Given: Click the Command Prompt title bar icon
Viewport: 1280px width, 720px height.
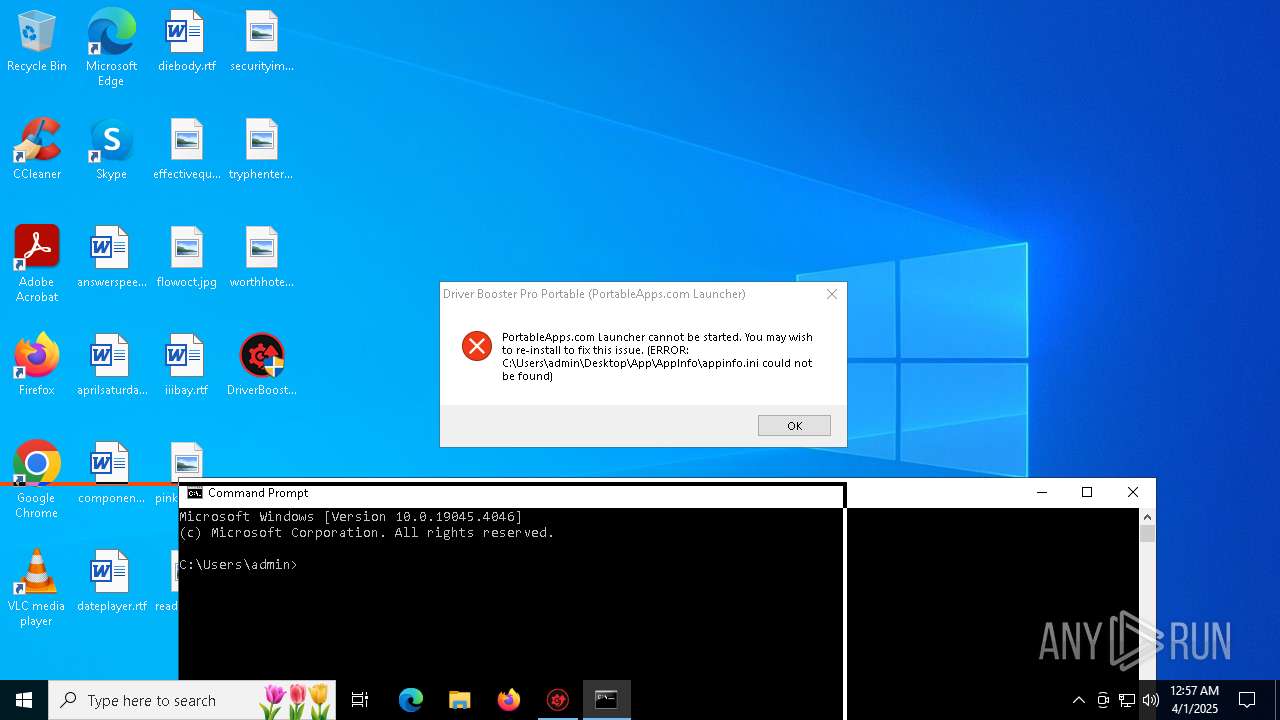Looking at the screenshot, I should tap(195, 493).
